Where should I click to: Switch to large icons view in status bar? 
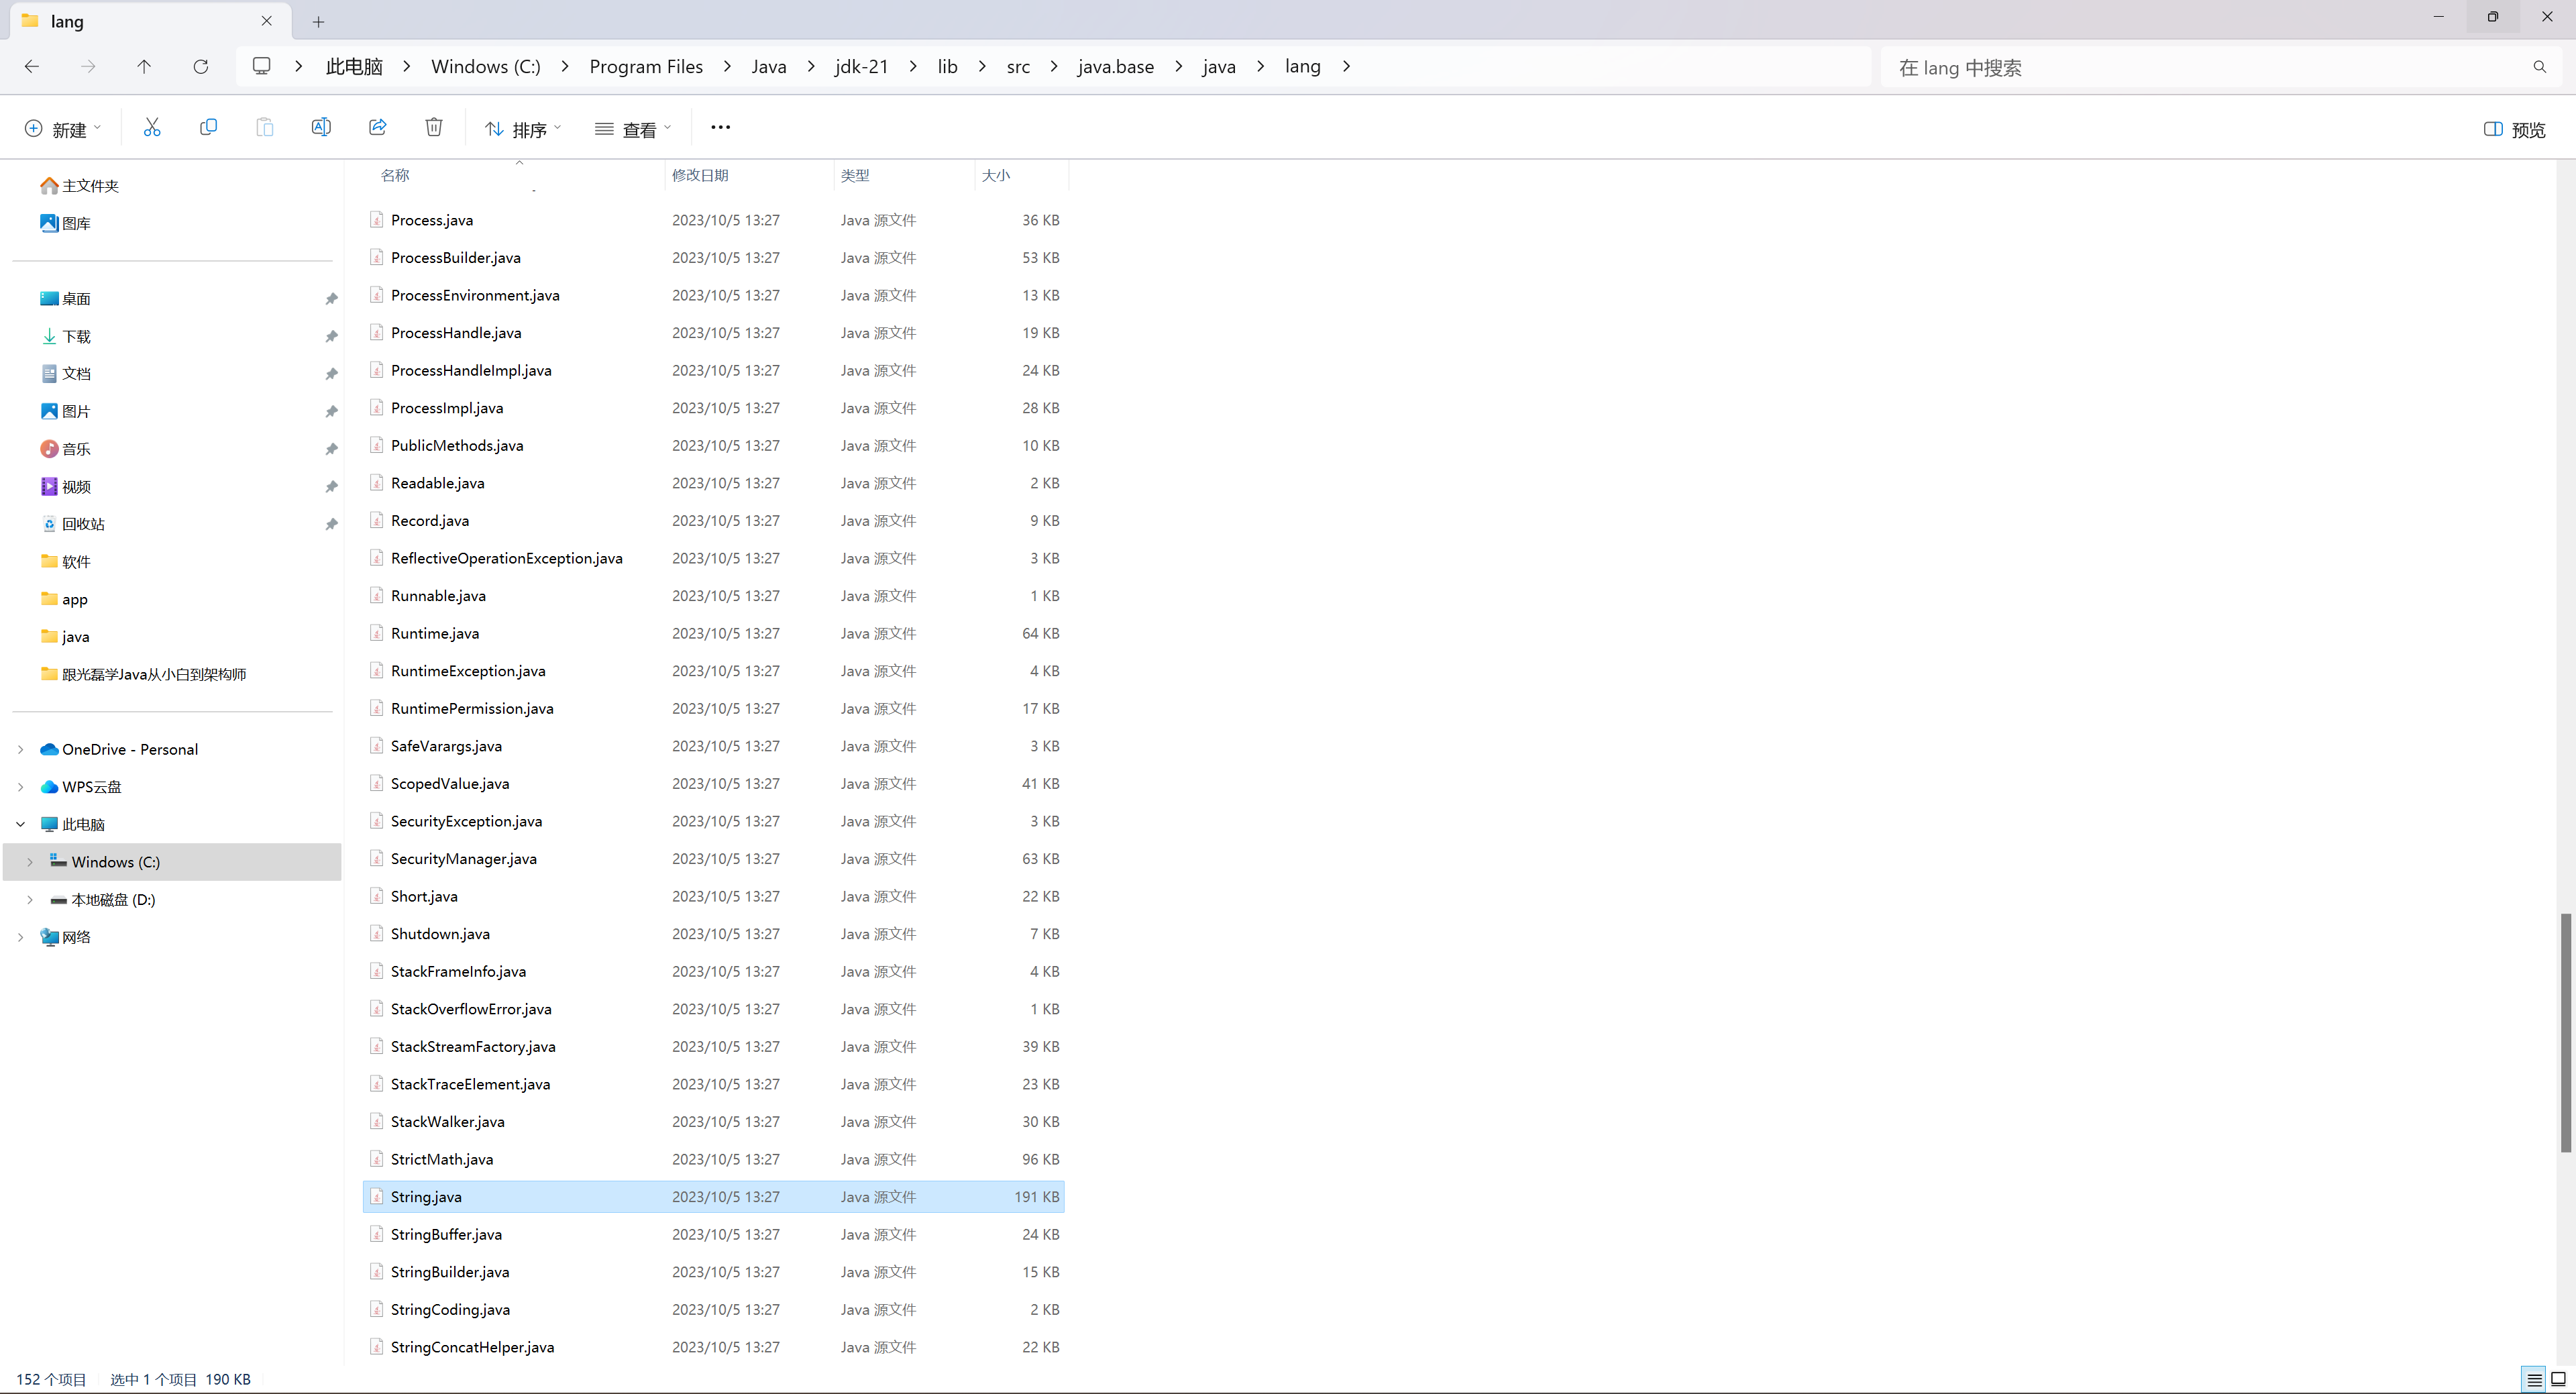[2558, 1379]
